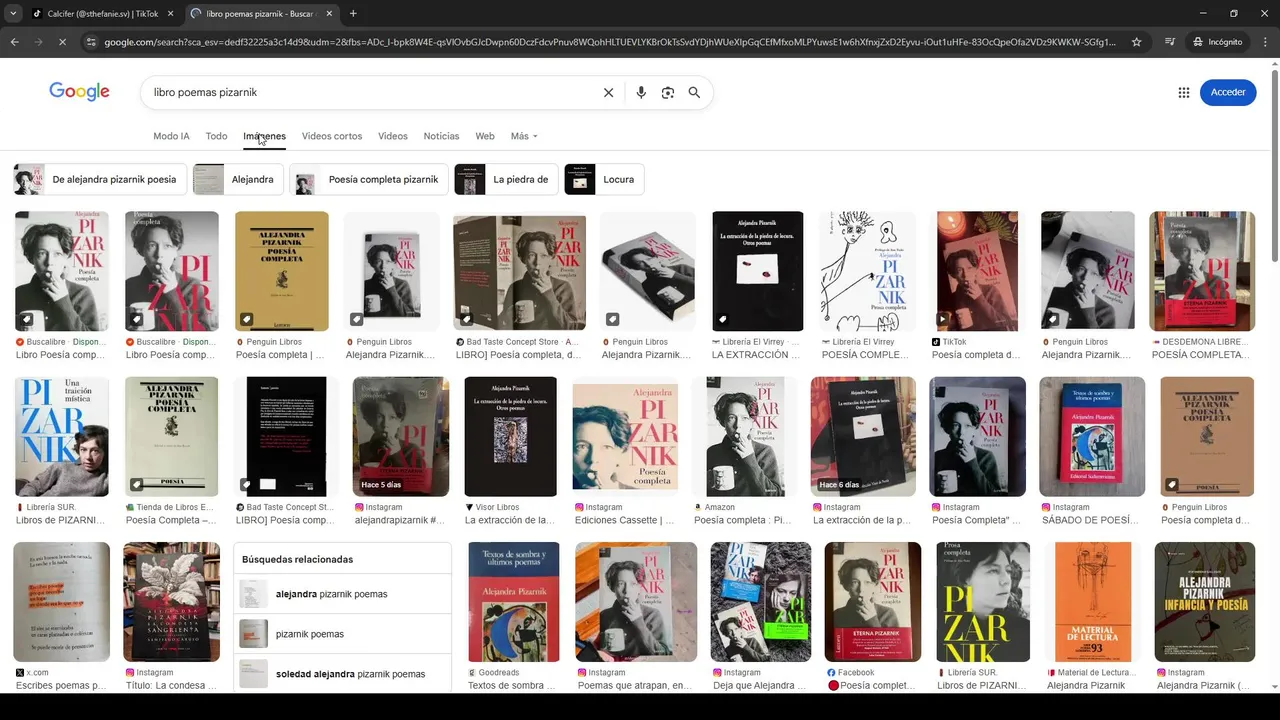Apply 'De alejandra pizarnik poesía' filter chip
This screenshot has height=720, width=1280.
(99, 180)
